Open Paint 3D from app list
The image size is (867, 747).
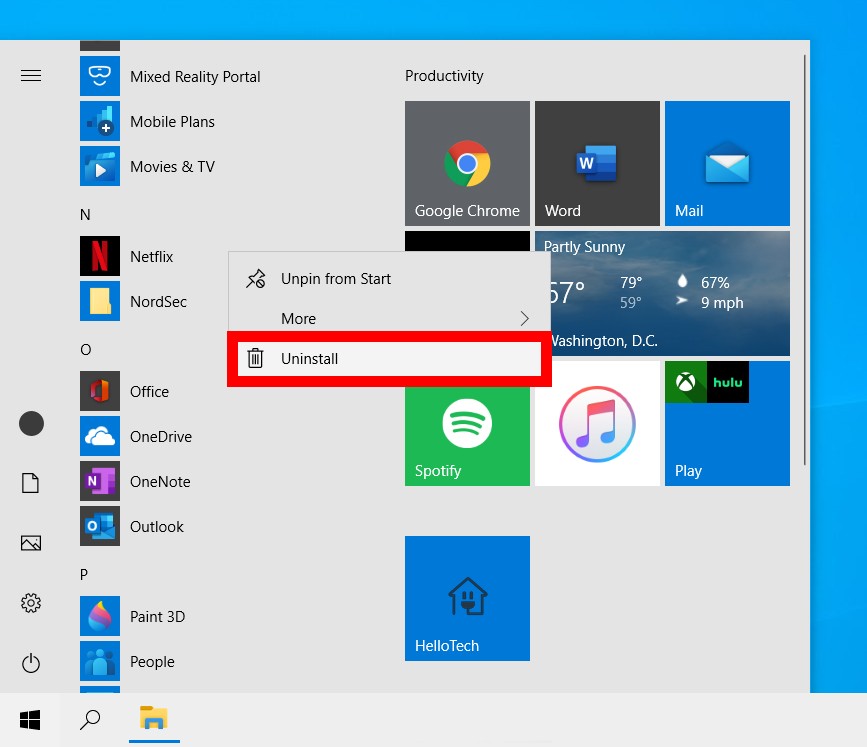[x=157, y=617]
